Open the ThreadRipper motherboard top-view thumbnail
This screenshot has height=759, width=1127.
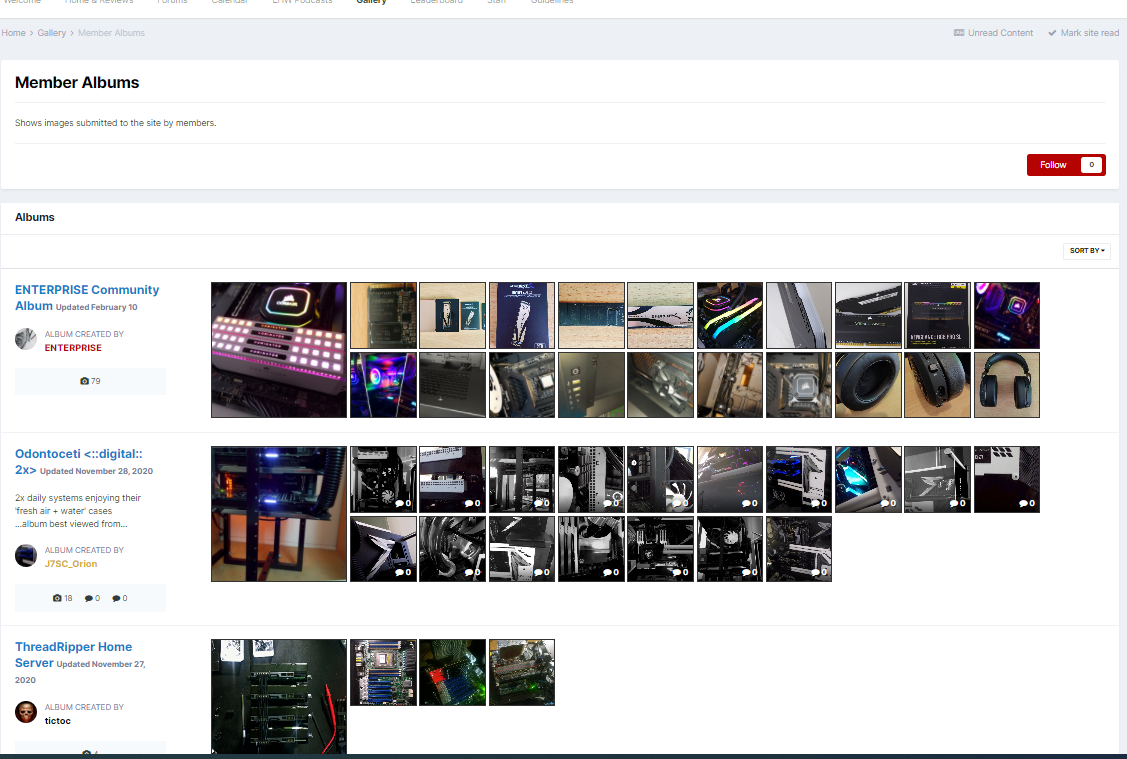tap(383, 673)
